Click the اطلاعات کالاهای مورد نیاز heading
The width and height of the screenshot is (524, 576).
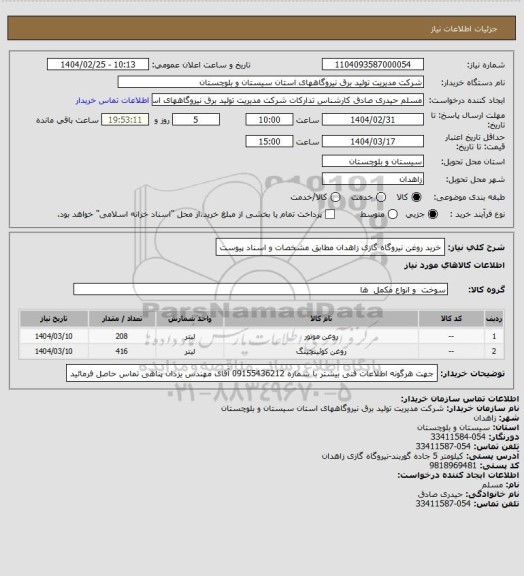tap(454, 265)
